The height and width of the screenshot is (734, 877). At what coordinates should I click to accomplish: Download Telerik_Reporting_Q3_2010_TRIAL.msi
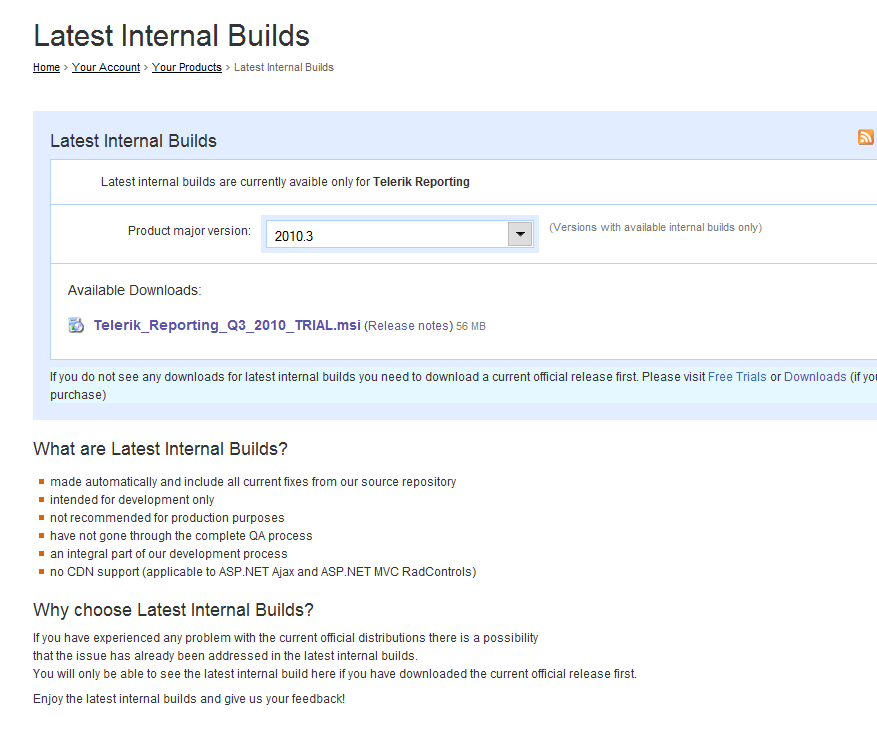point(227,325)
